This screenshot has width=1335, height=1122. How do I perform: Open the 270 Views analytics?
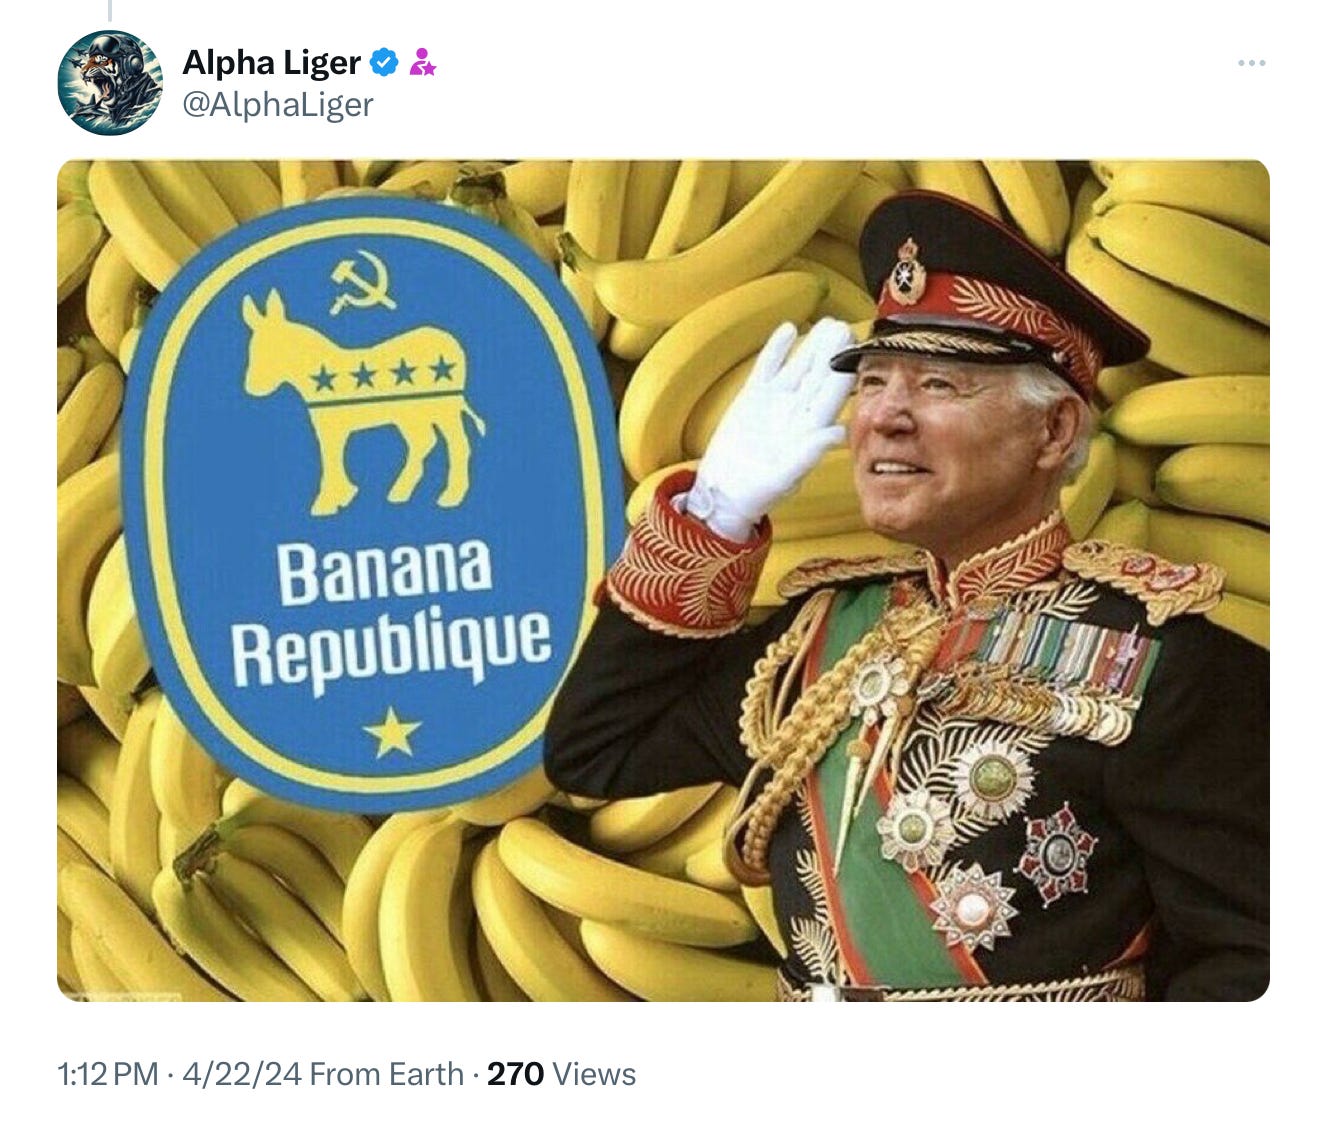[x=561, y=1074]
